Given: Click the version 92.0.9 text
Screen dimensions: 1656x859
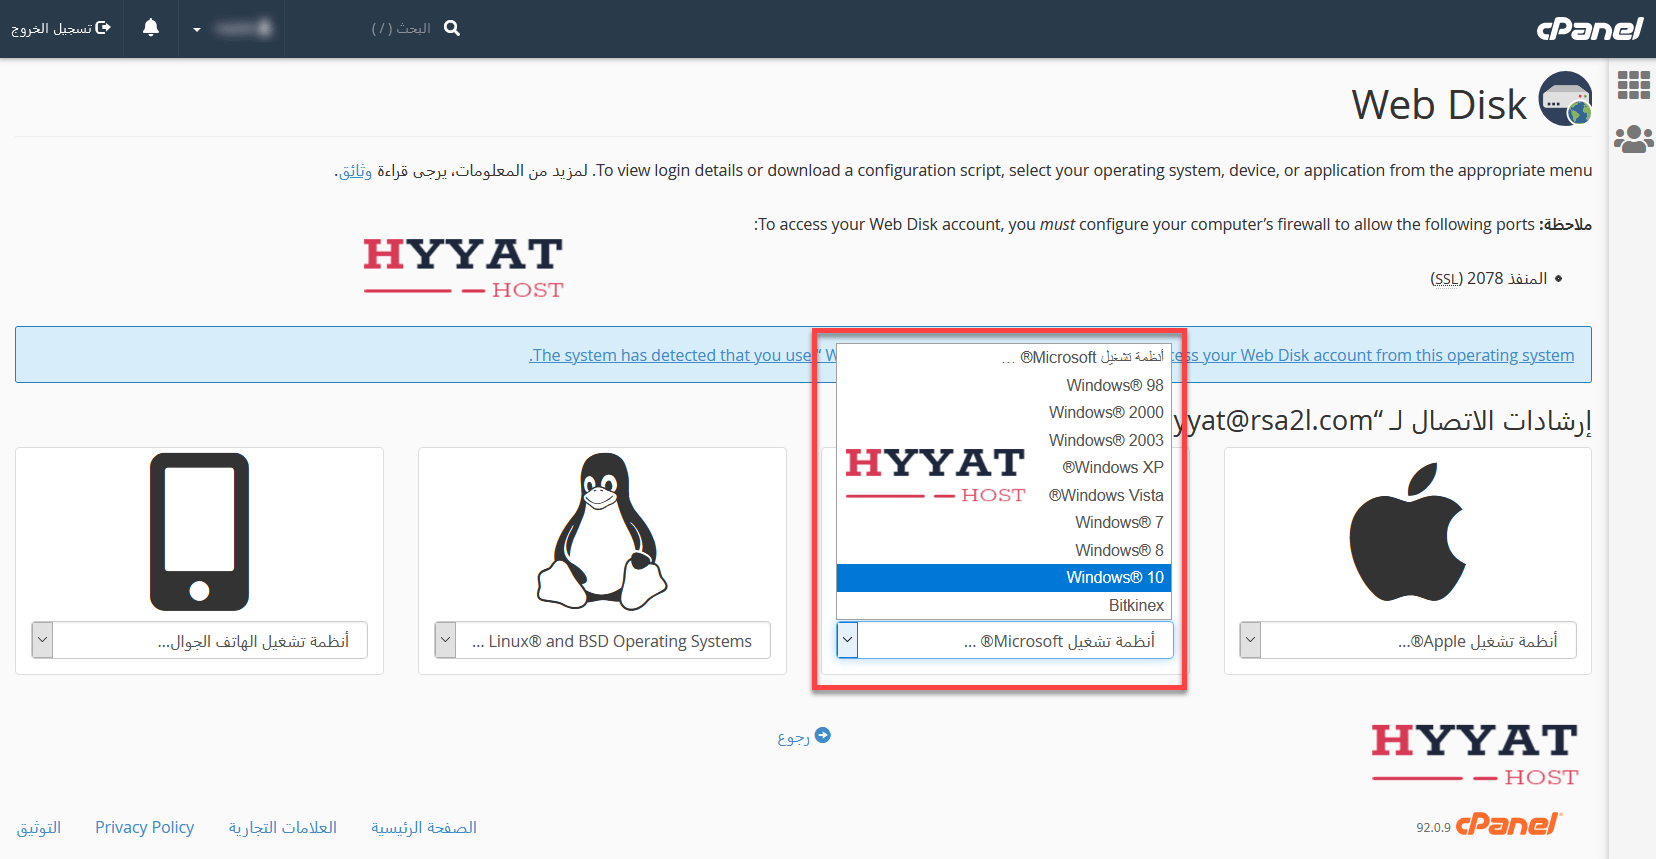Looking at the screenshot, I should pyautogui.click(x=1433, y=827).
